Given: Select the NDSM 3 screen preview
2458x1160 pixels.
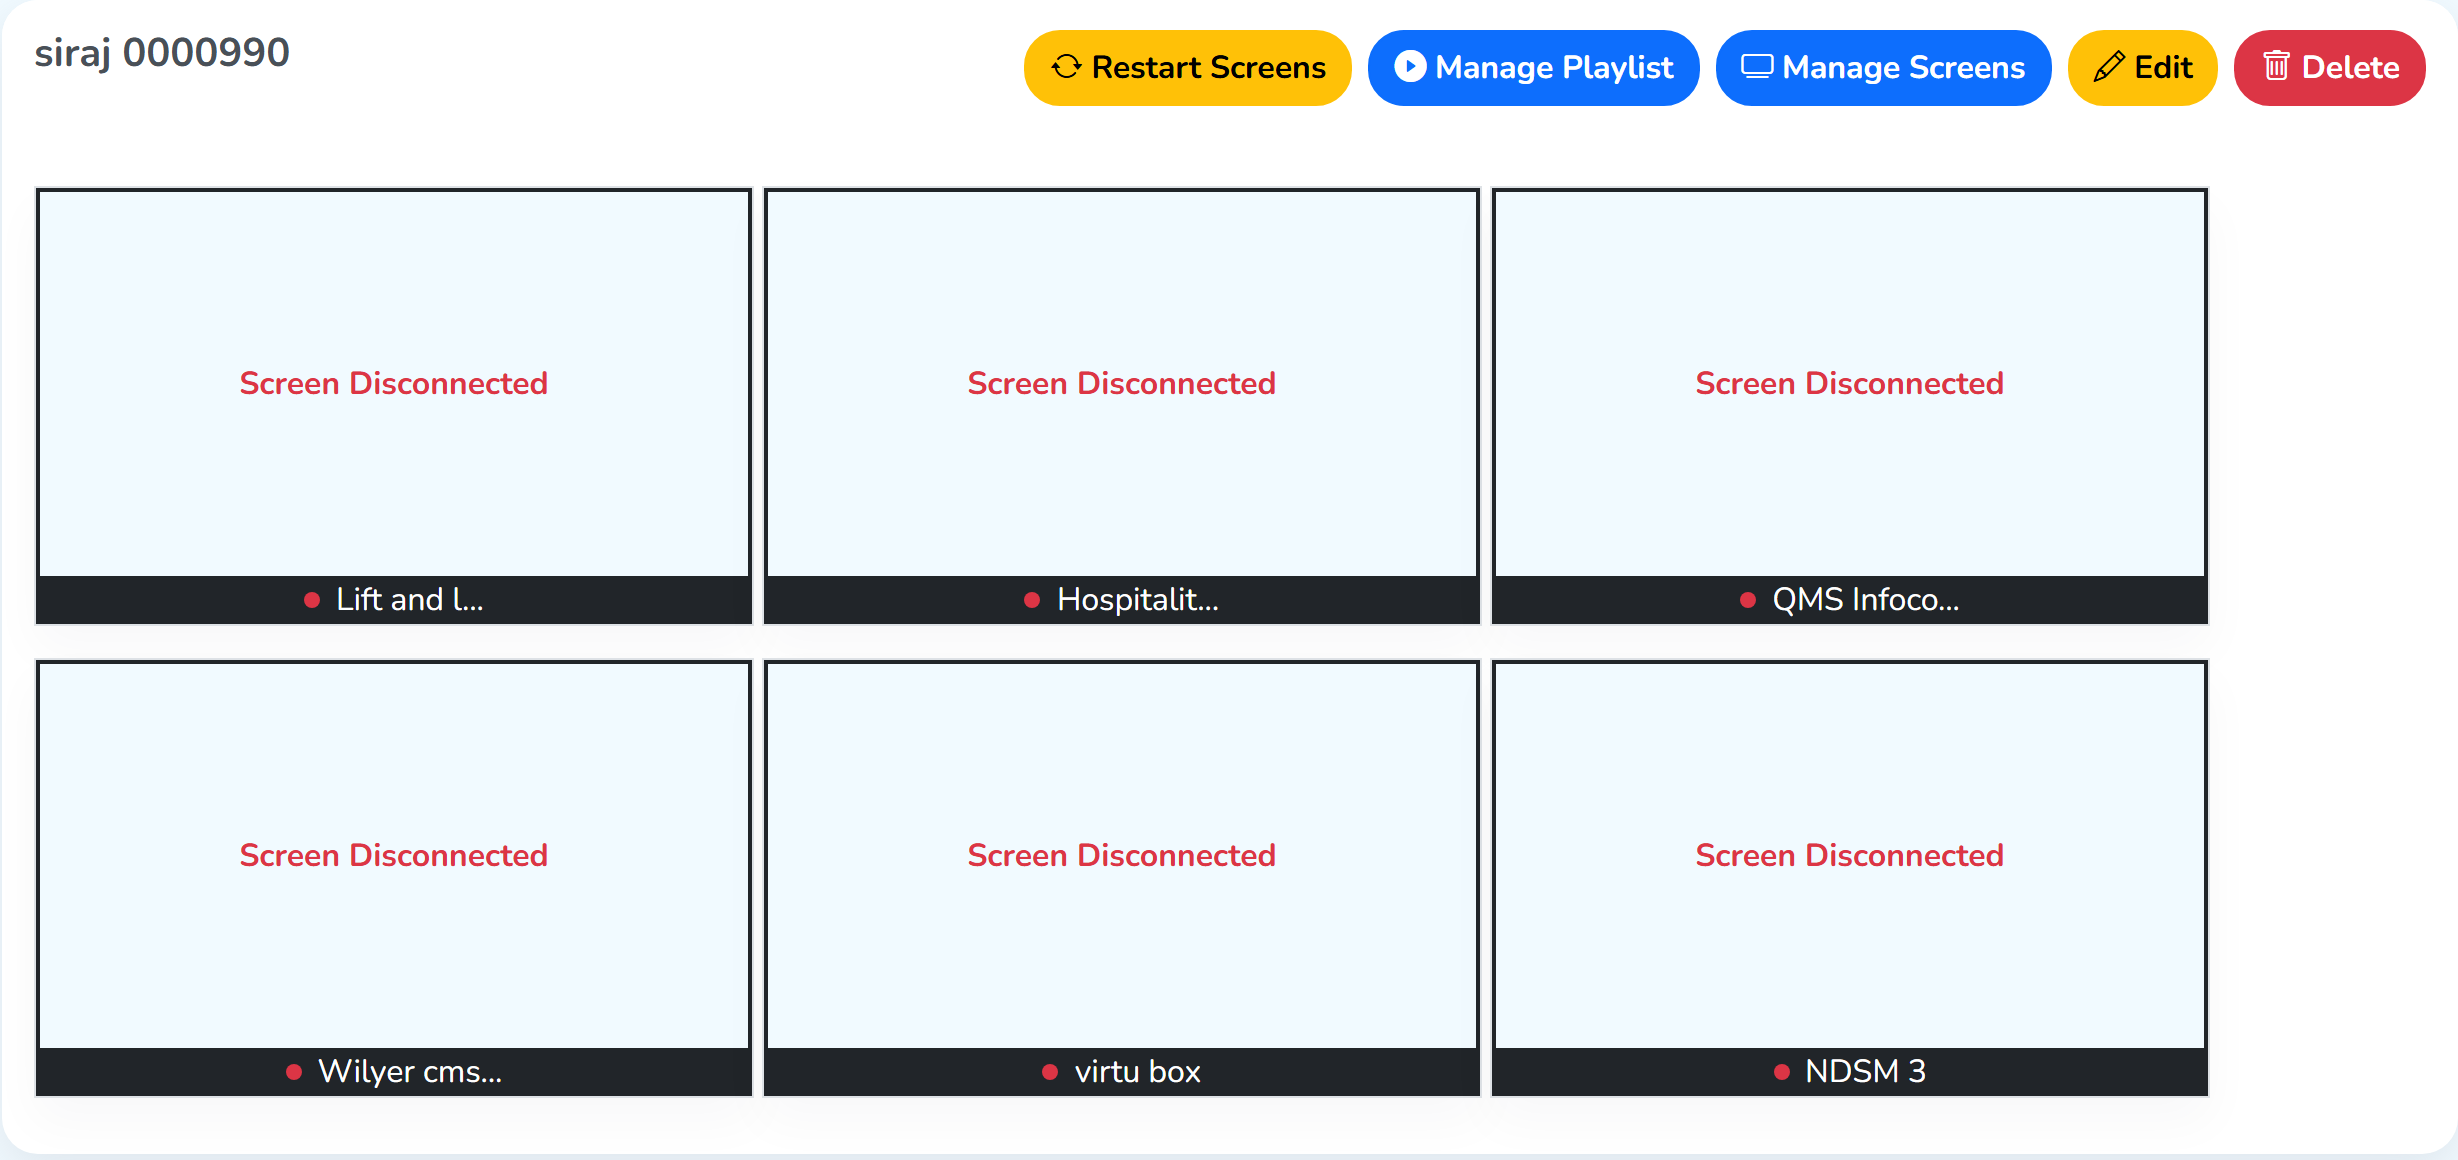Looking at the screenshot, I should pyautogui.click(x=1850, y=856).
